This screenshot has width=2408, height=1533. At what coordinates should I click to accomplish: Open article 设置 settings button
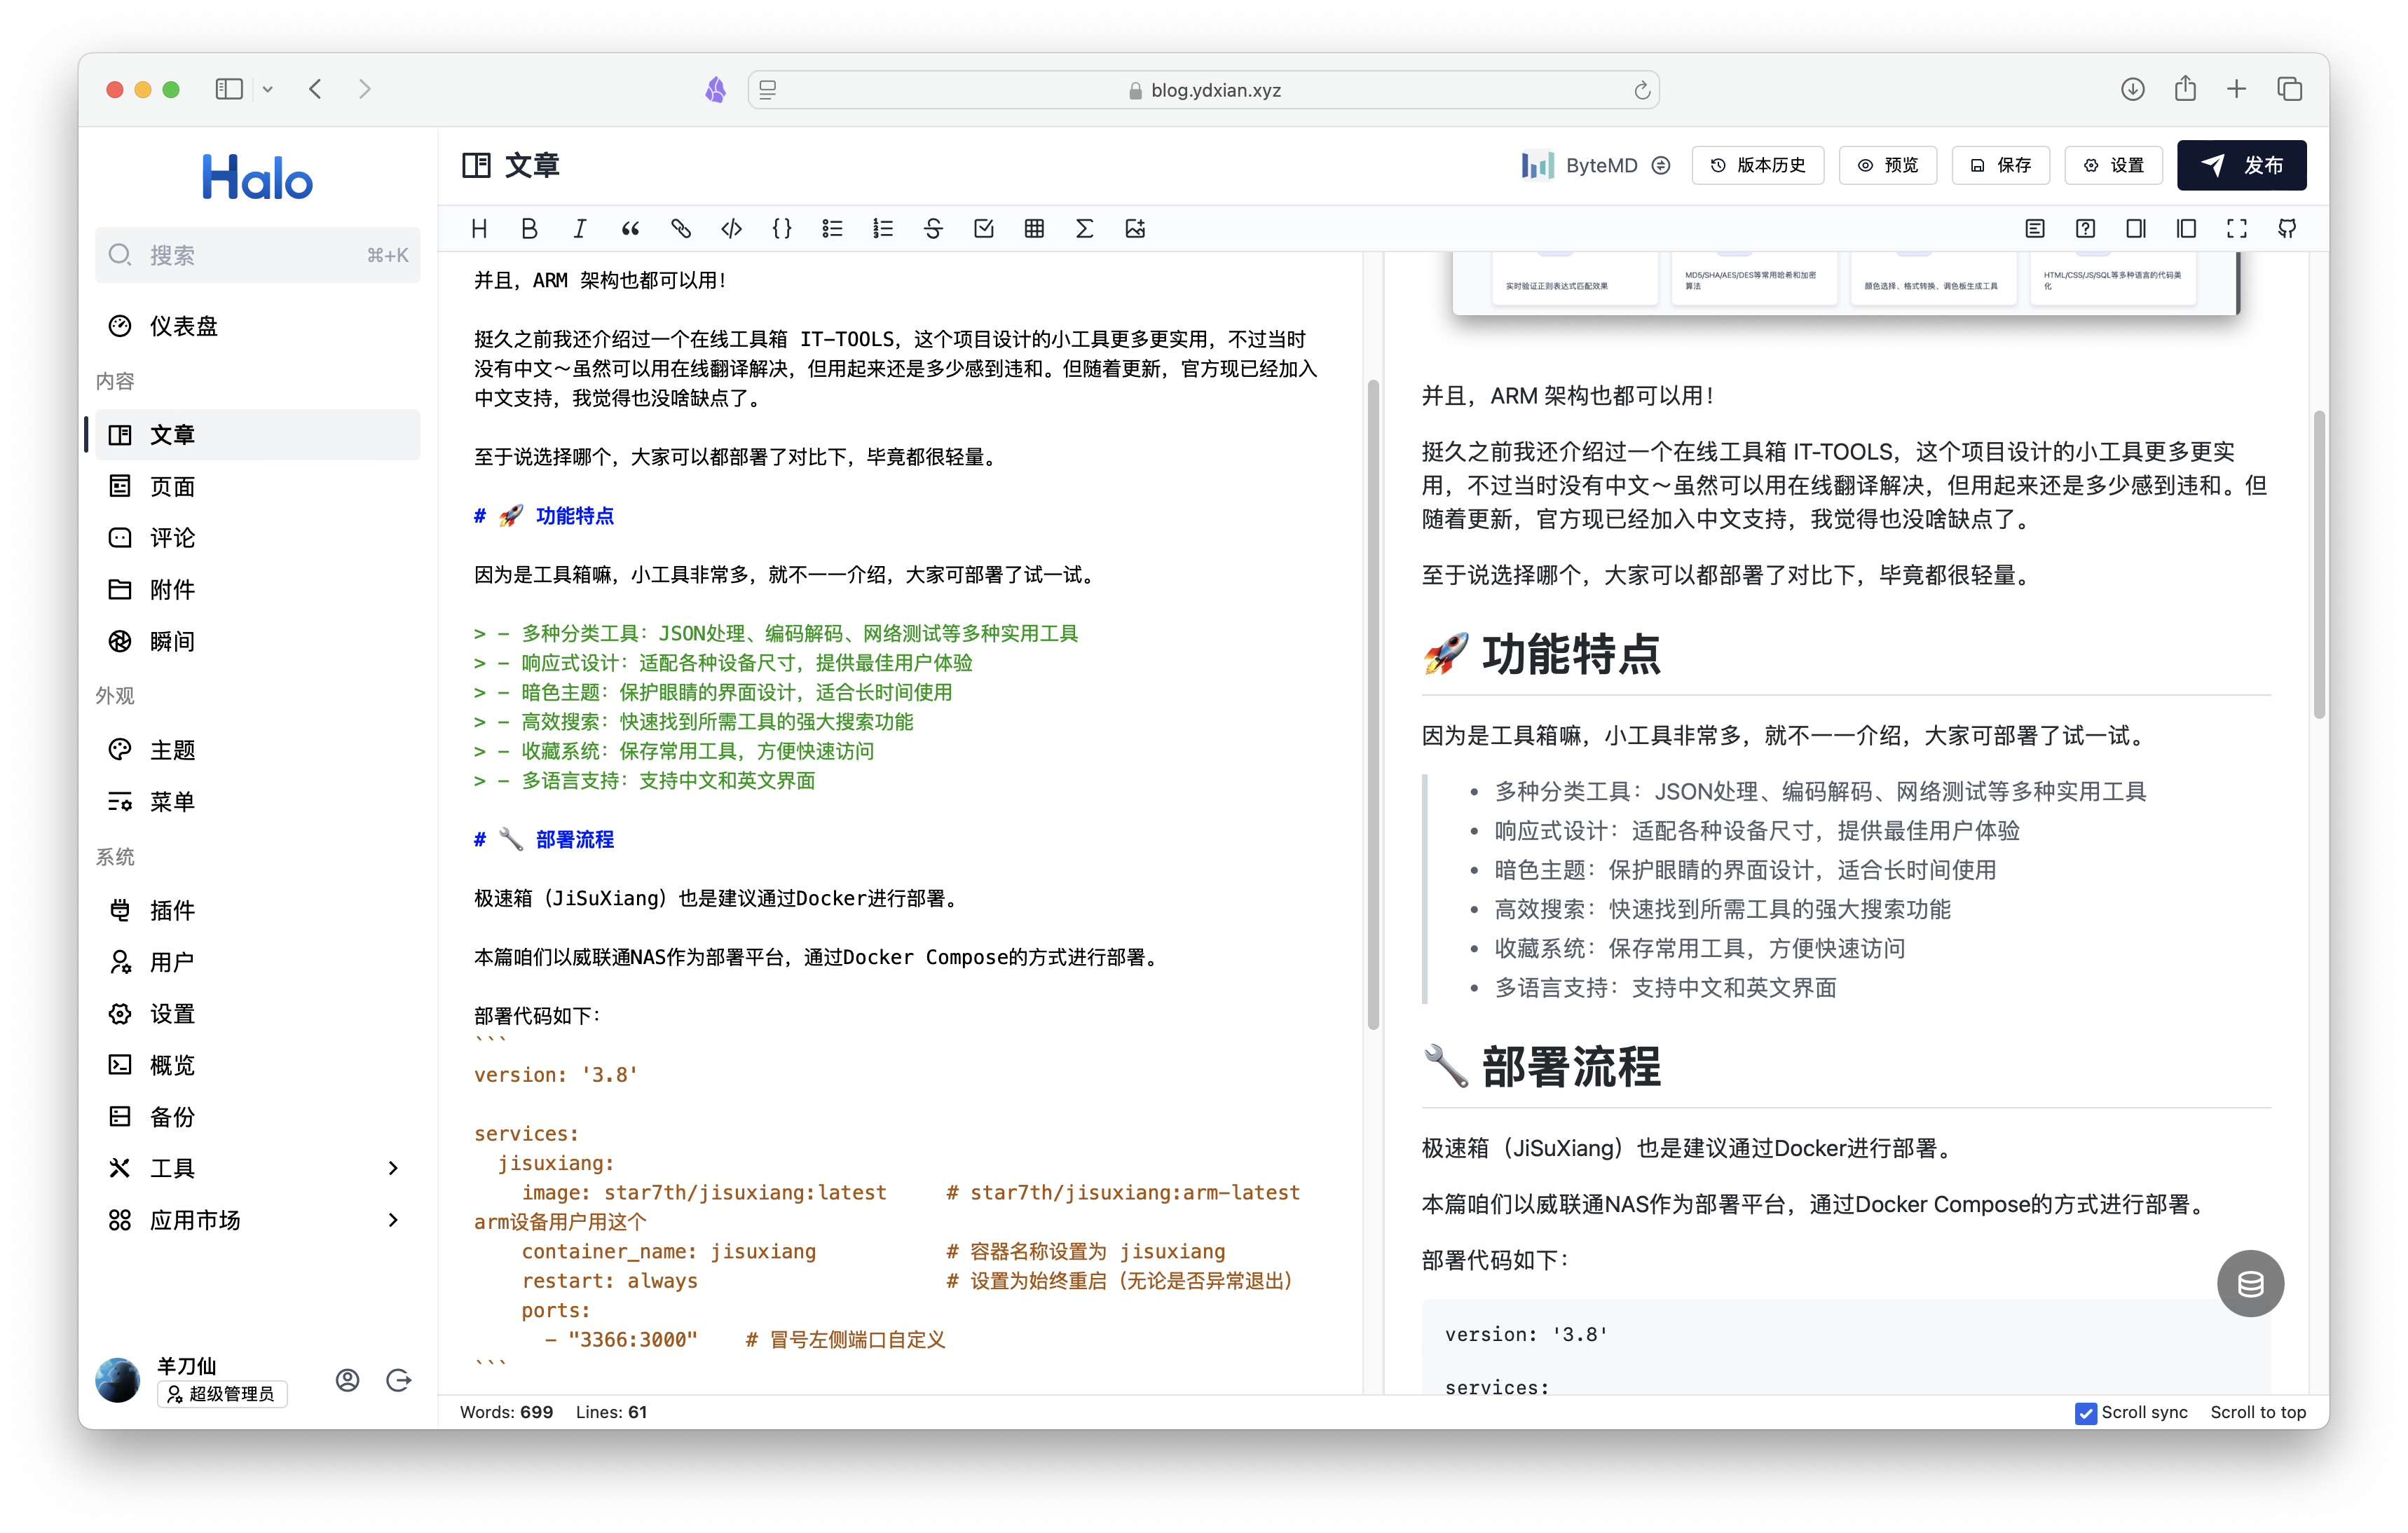2113,165
